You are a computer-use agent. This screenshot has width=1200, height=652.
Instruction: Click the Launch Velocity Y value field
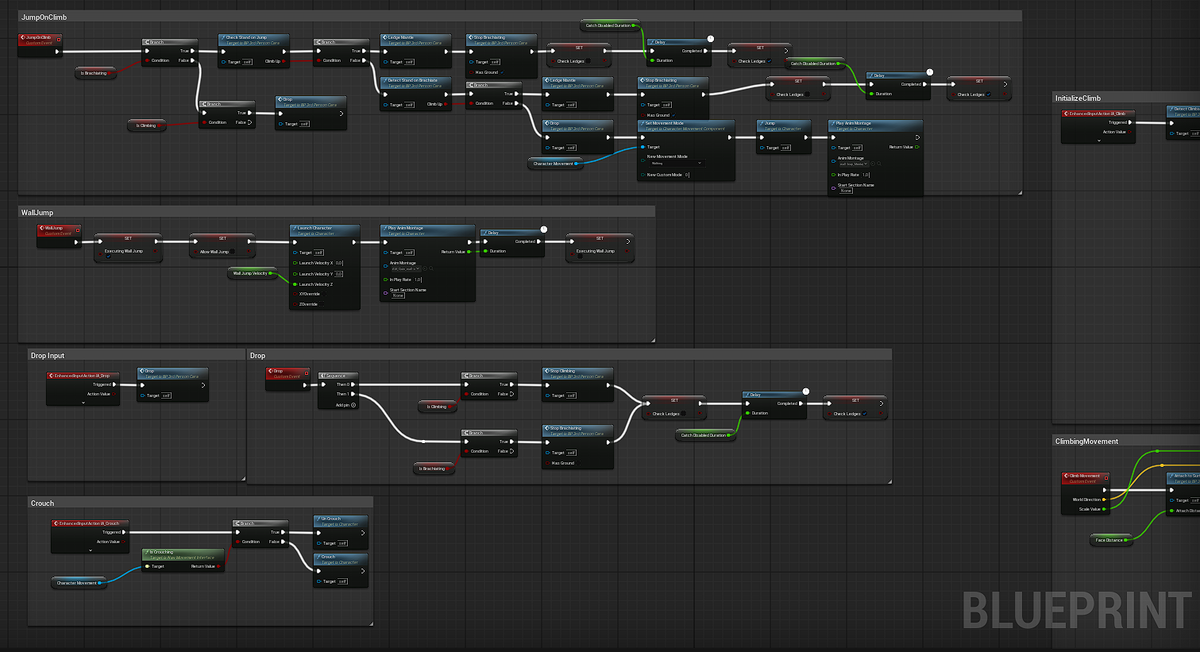pyautogui.click(x=340, y=273)
